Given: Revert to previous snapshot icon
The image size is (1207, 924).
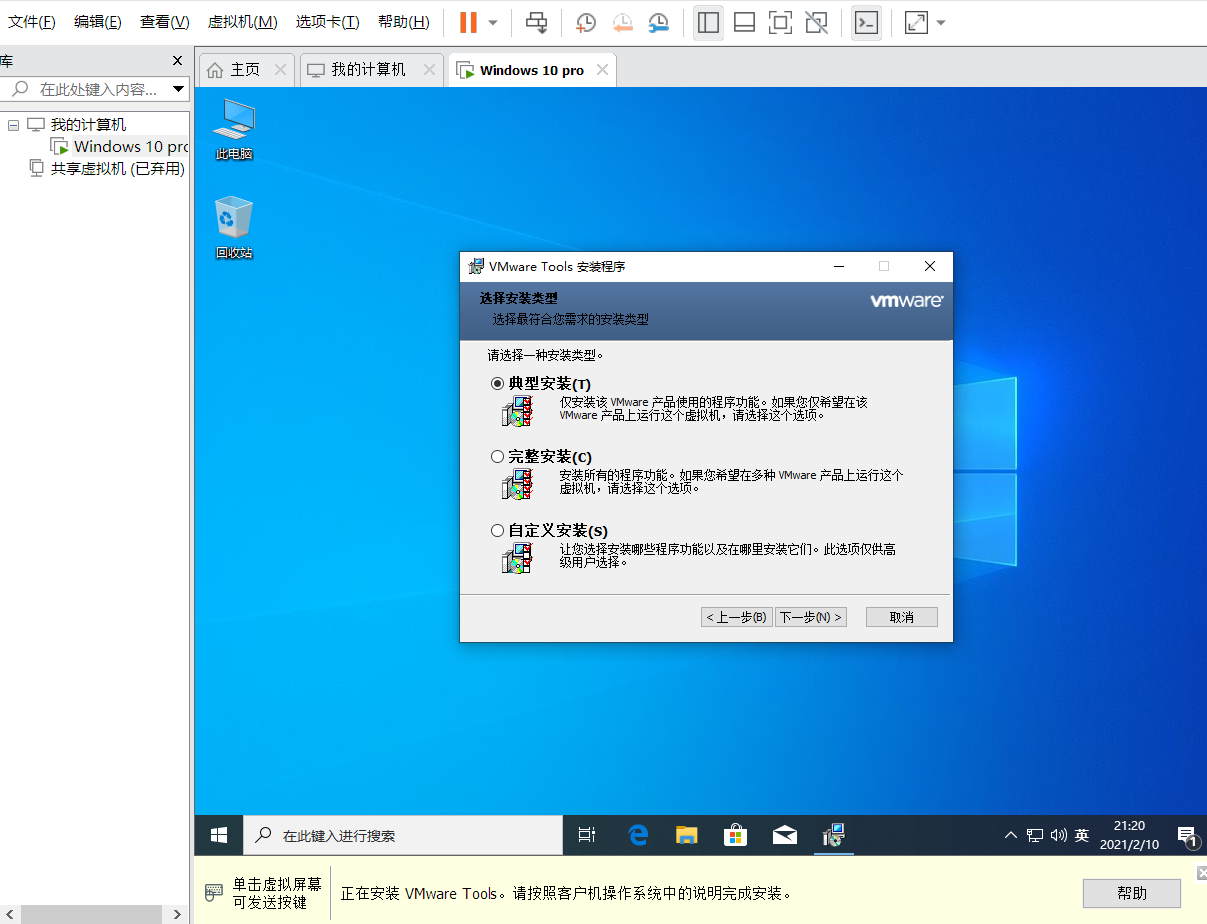Looking at the screenshot, I should (x=622, y=22).
